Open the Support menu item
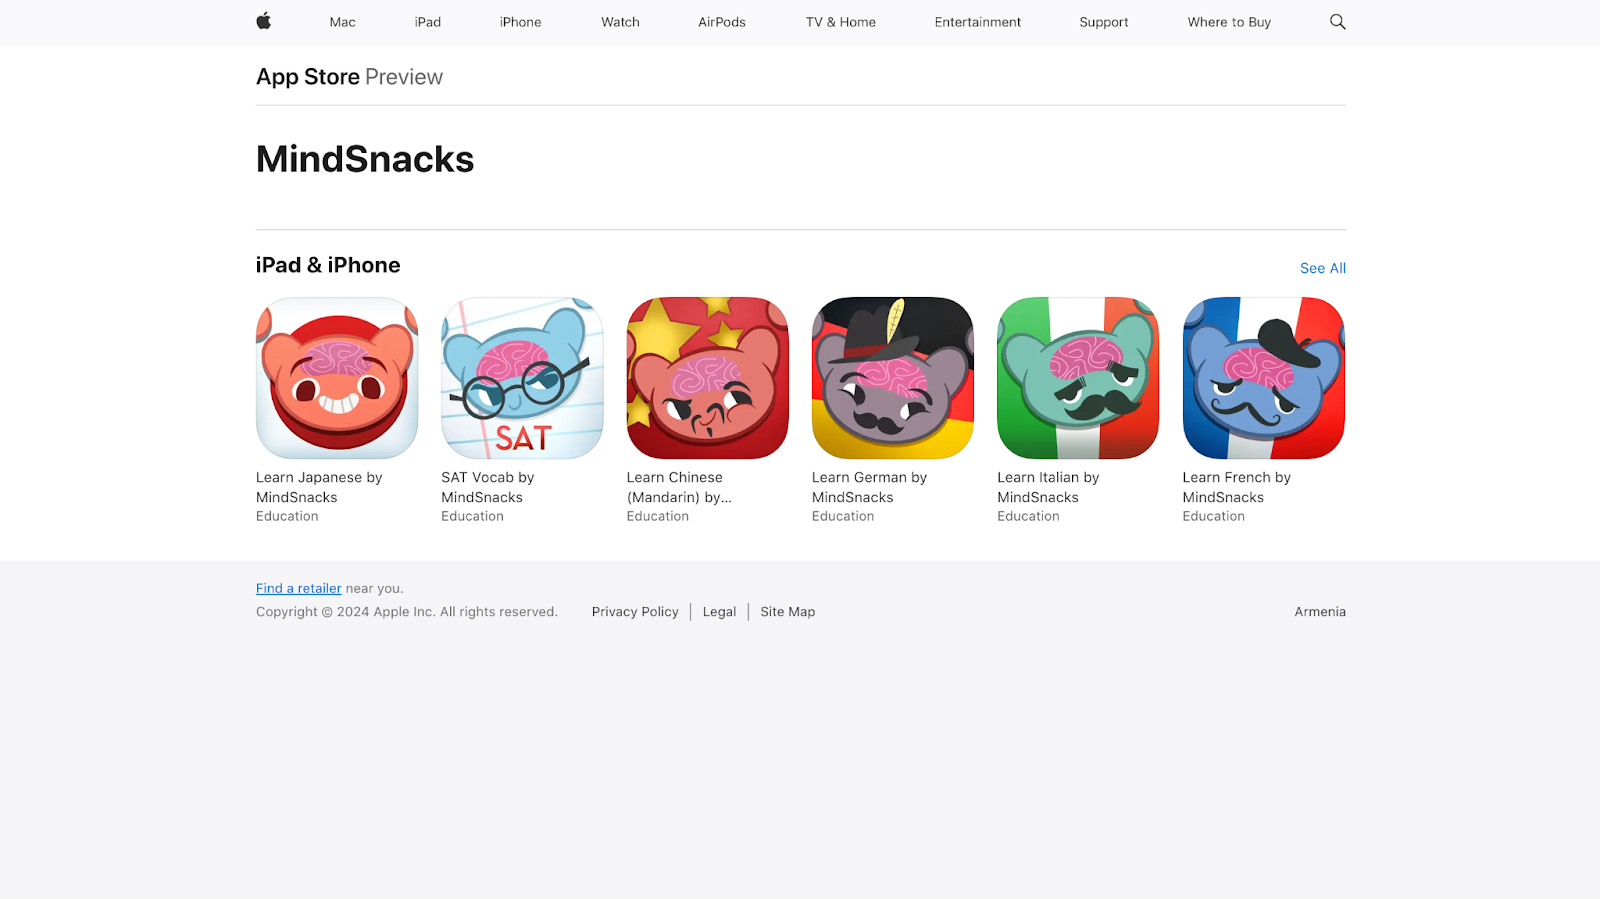The width and height of the screenshot is (1600, 899). point(1104,22)
